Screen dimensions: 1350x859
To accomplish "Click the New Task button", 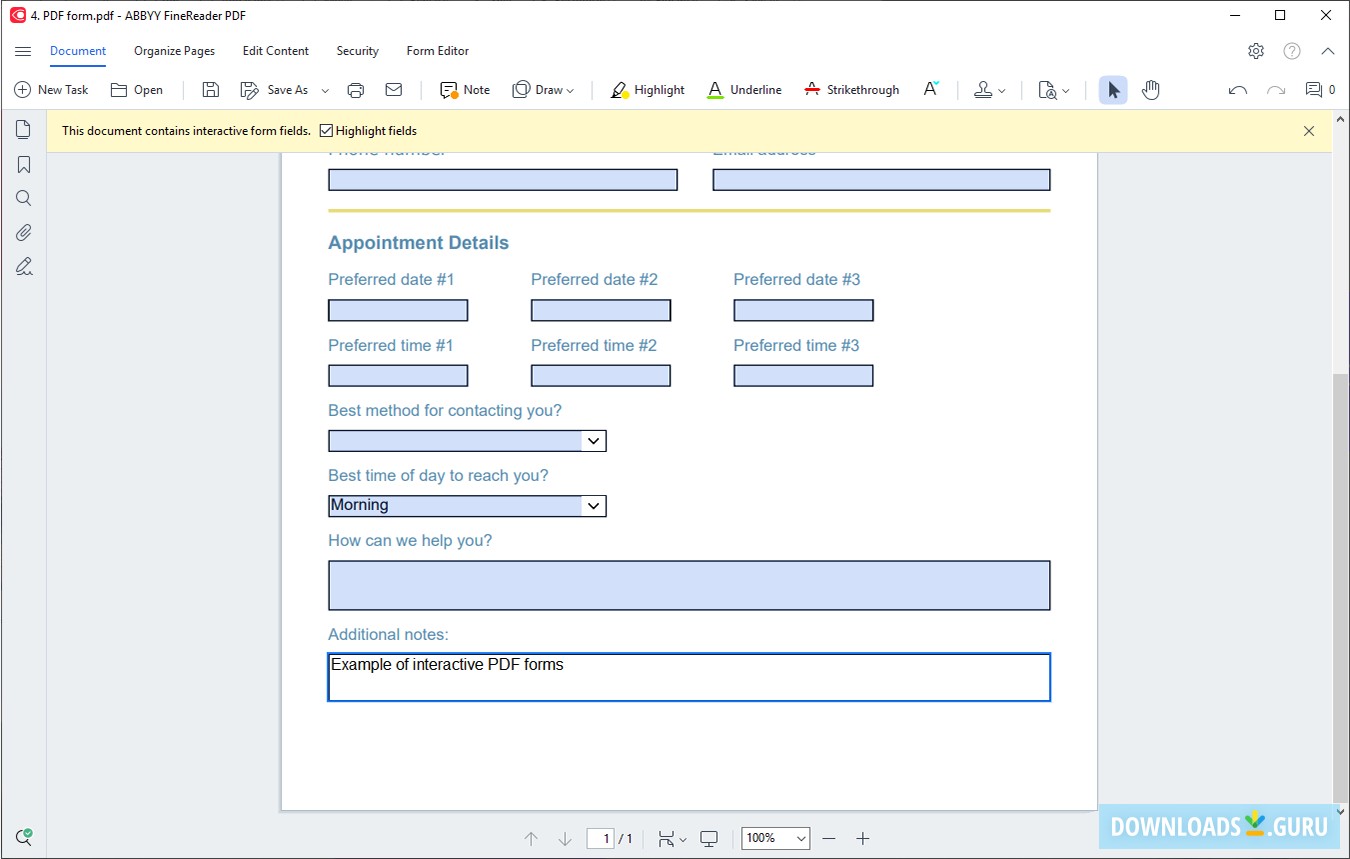I will tap(51, 90).
